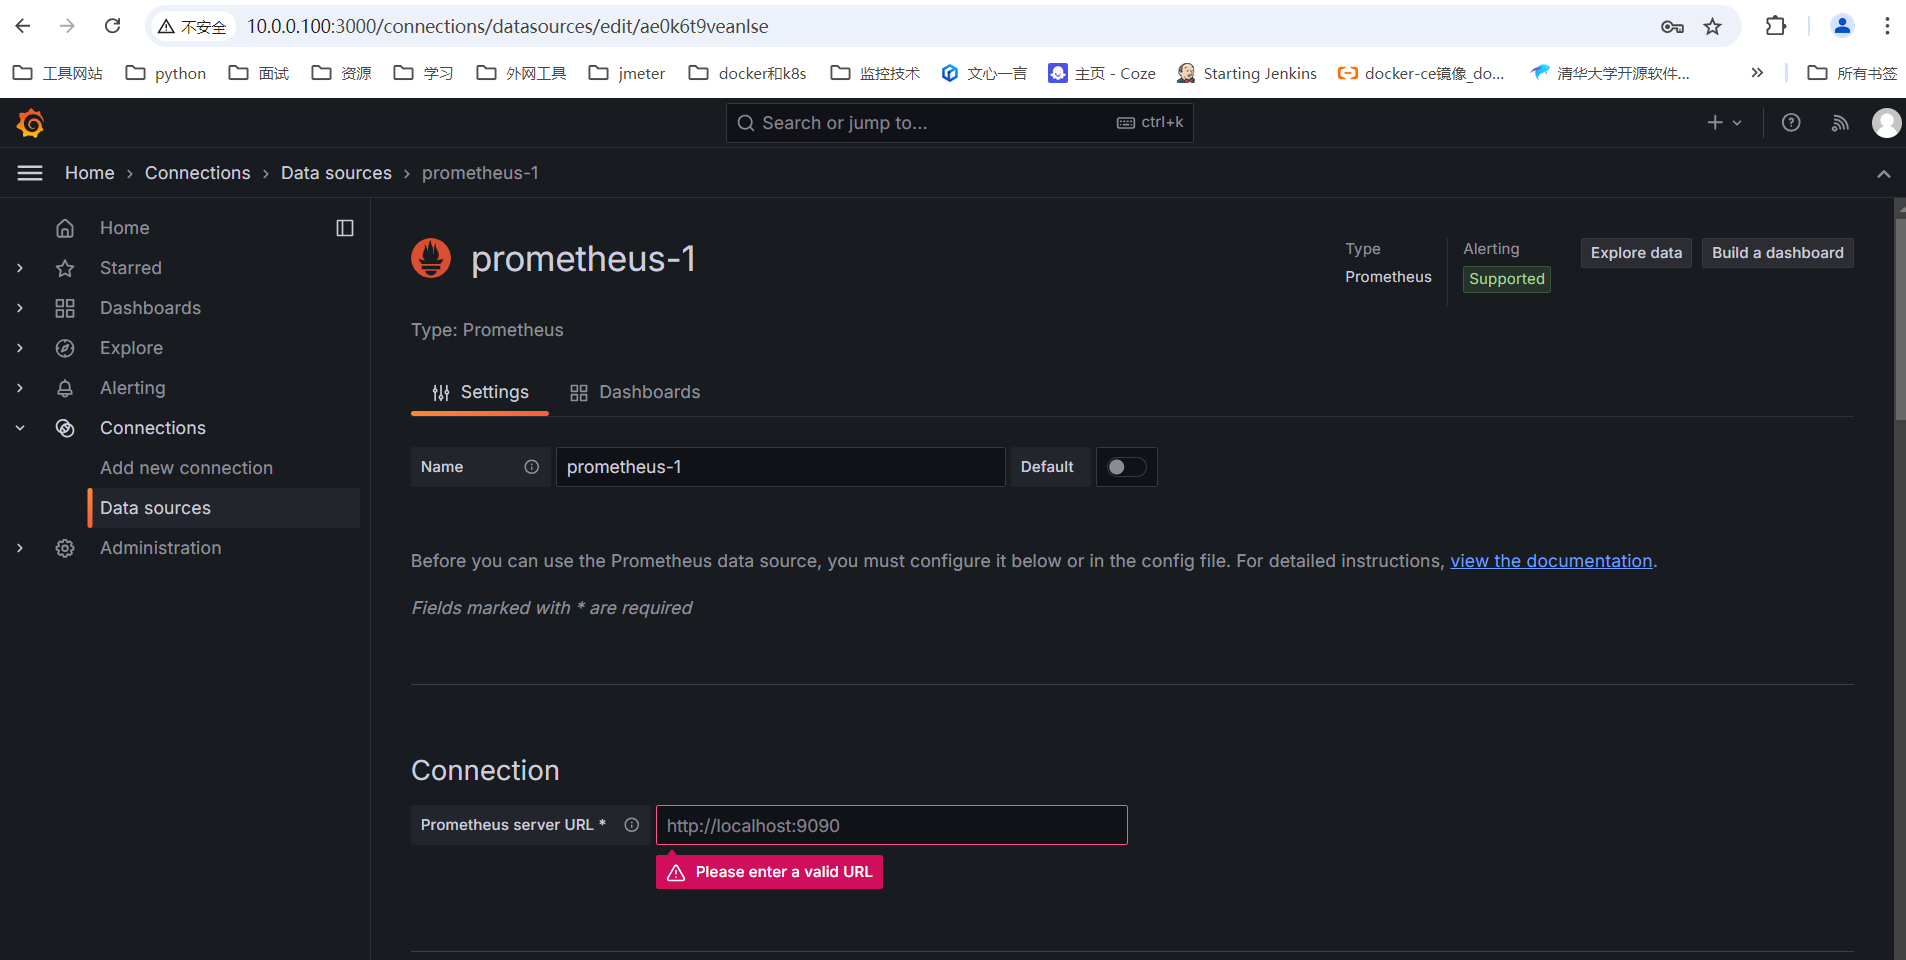Viewport: 1906px width, 960px height.
Task: Expand the Starred section chevron
Action: pyautogui.click(x=20, y=268)
